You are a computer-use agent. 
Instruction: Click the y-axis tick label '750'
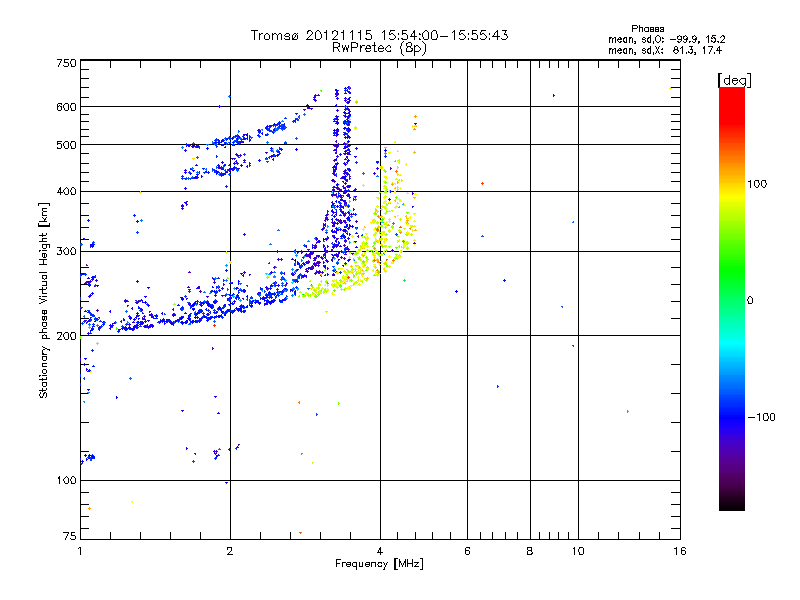[66, 63]
